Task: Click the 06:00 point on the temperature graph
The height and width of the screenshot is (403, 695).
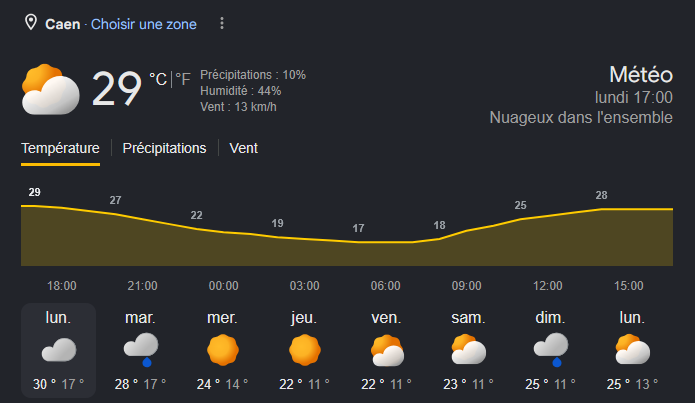Action: (385, 242)
